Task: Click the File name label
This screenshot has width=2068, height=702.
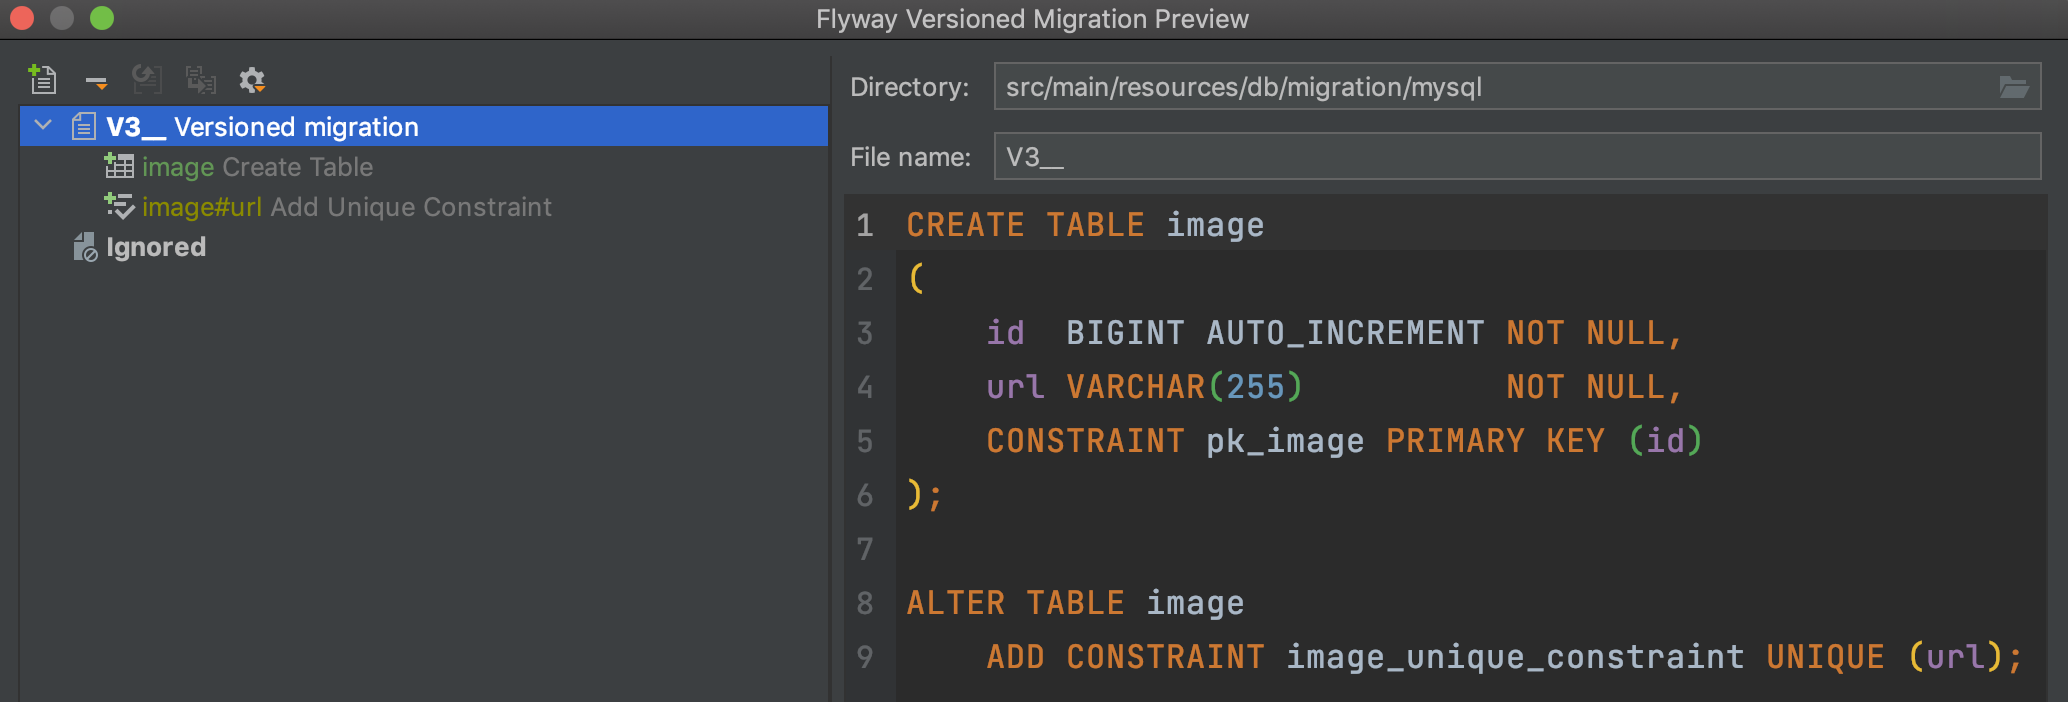Action: (910, 157)
